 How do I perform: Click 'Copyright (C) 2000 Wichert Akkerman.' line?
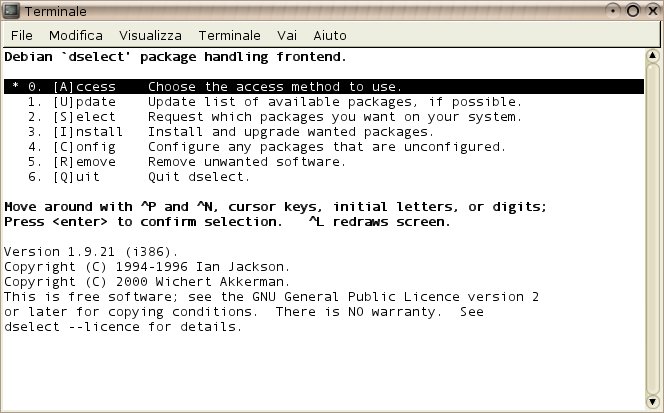147,282
